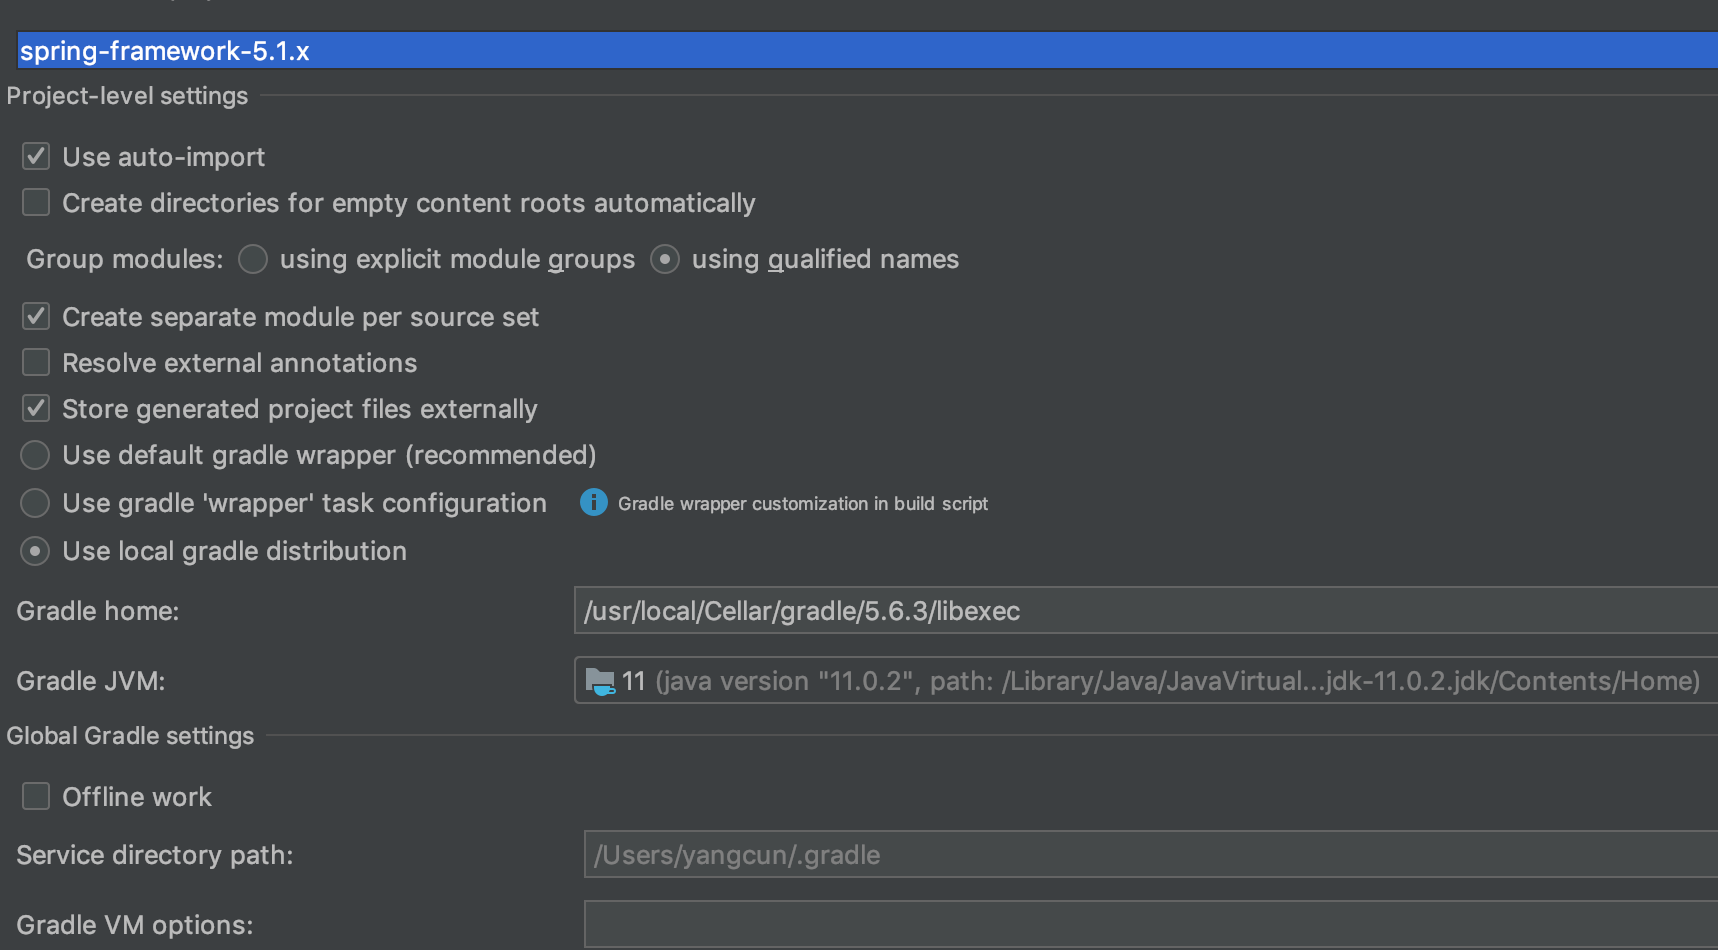Viewport: 1718px width, 950px height.
Task: Enable Create directories for empty content roots
Action: click(x=36, y=202)
